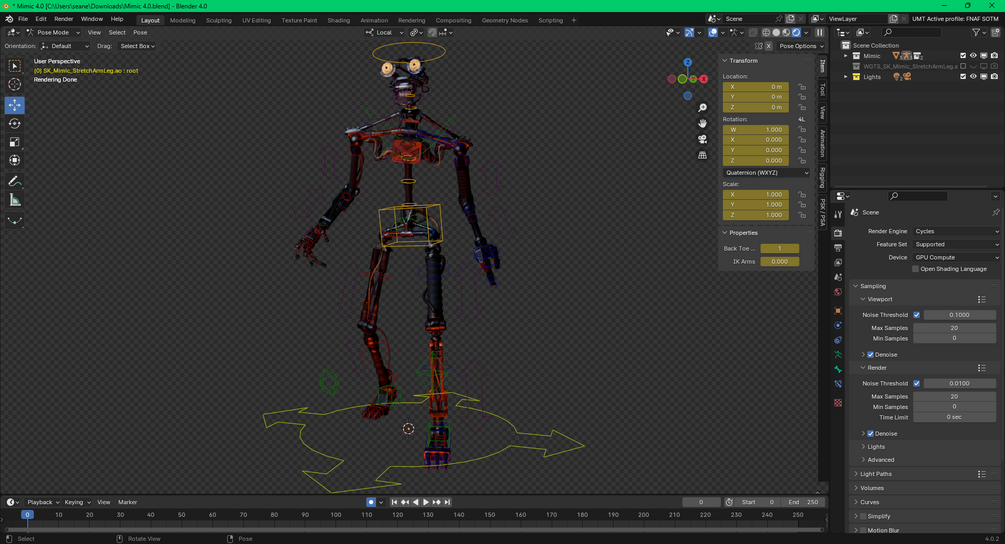This screenshot has height=544, width=1005.
Task: Hide Lights collection with eye icon
Action: (973, 77)
